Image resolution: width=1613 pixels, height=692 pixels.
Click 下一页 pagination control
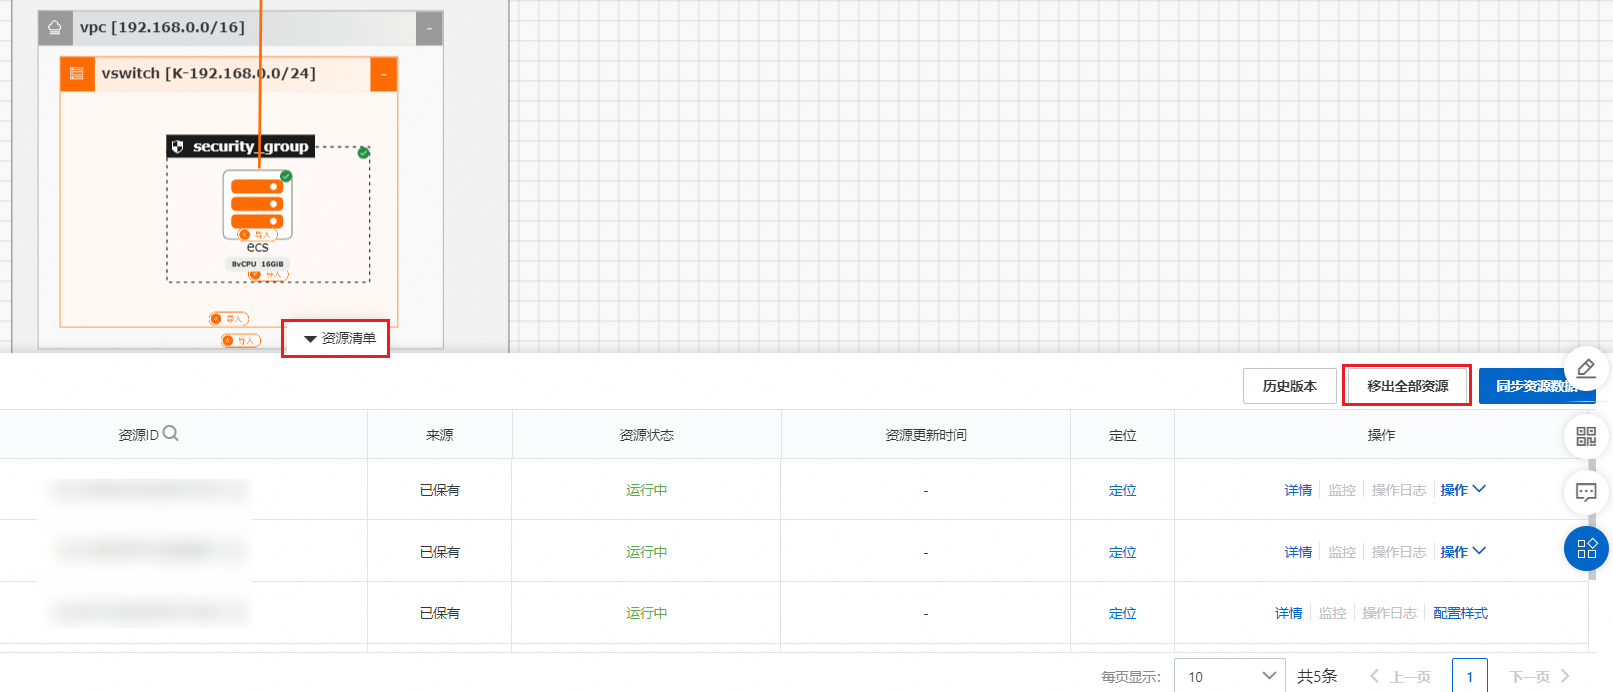pos(1540,676)
